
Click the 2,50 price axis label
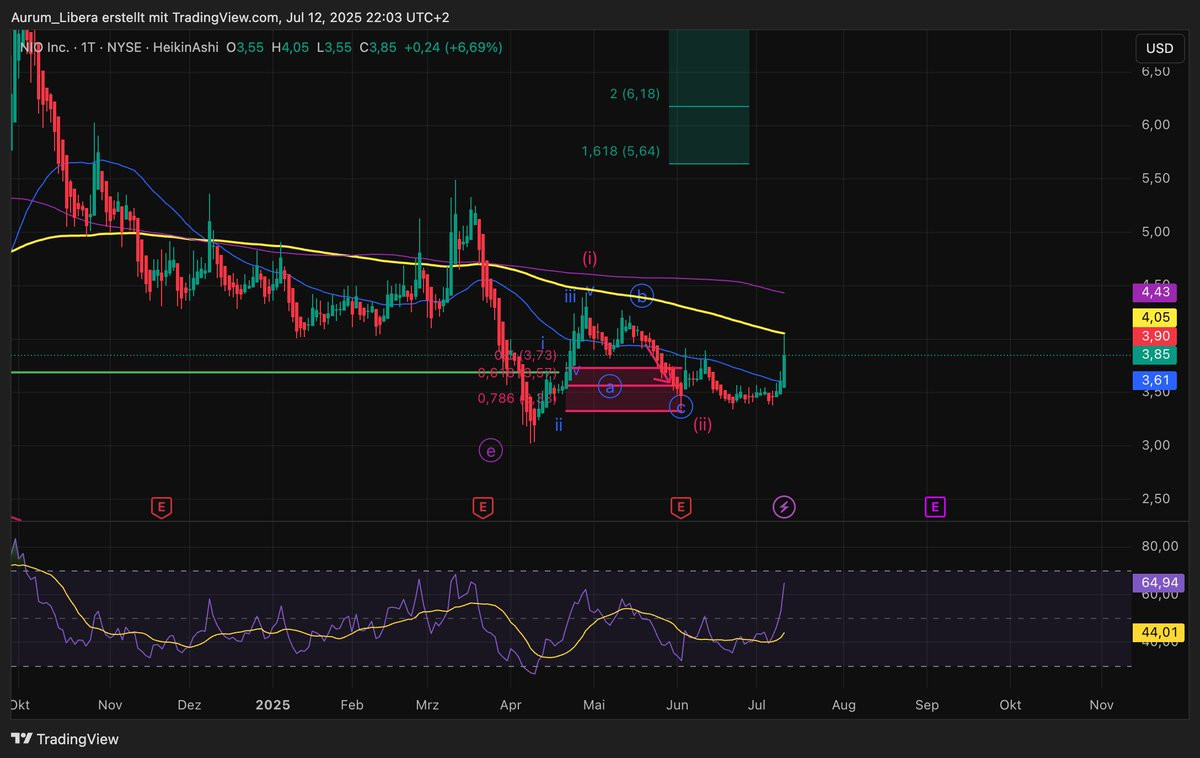click(1155, 498)
